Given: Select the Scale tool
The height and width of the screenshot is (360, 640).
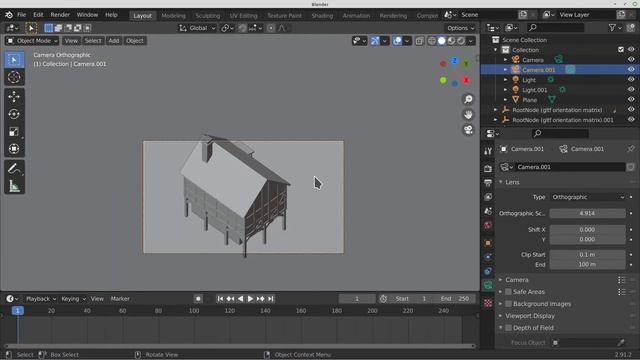Looking at the screenshot, I should click(x=14, y=131).
